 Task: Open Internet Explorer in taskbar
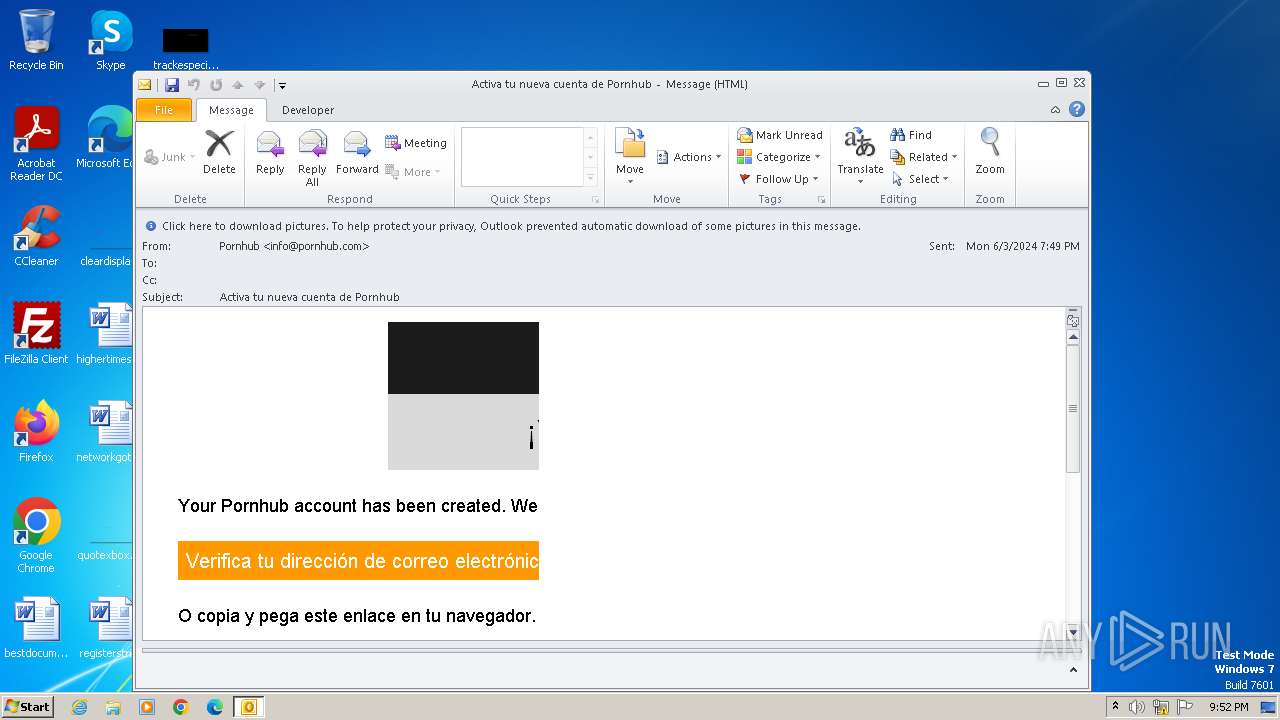click(x=79, y=707)
